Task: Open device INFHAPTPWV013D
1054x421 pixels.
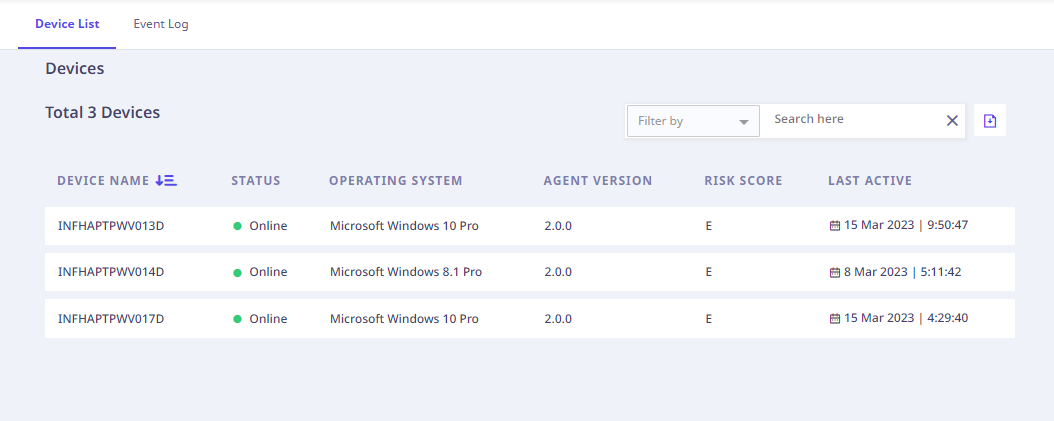Action: tap(111, 226)
